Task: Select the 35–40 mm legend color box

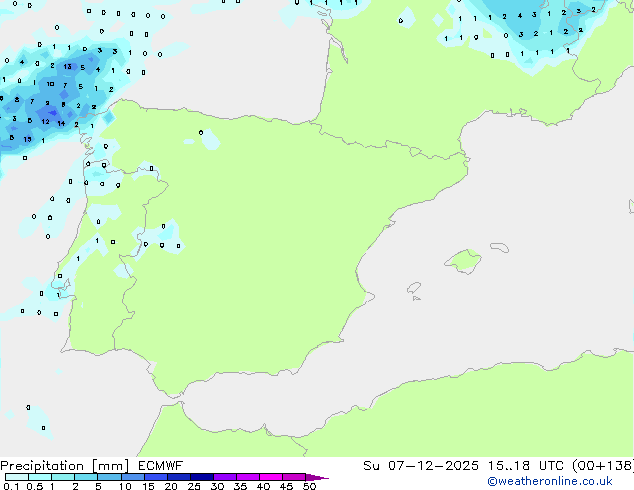Action: (x=248, y=477)
